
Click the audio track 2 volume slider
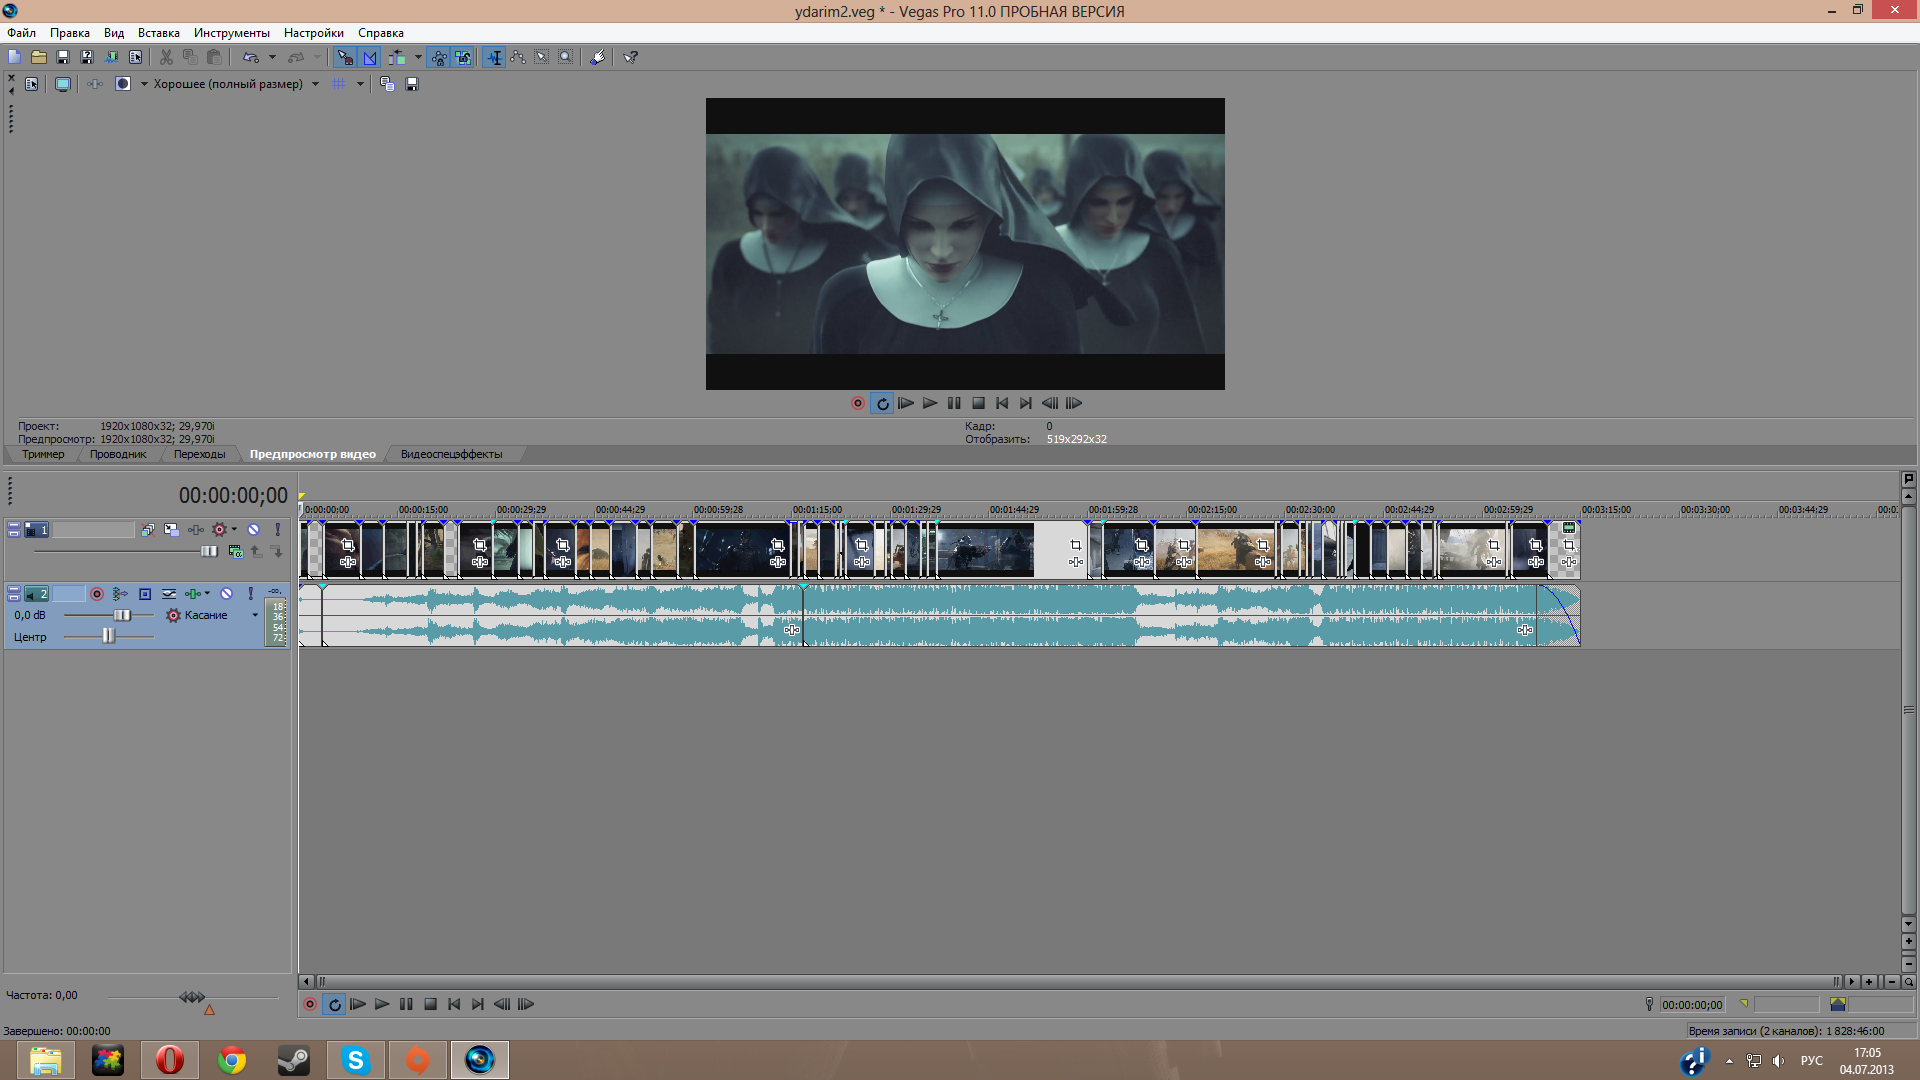pyautogui.click(x=121, y=616)
